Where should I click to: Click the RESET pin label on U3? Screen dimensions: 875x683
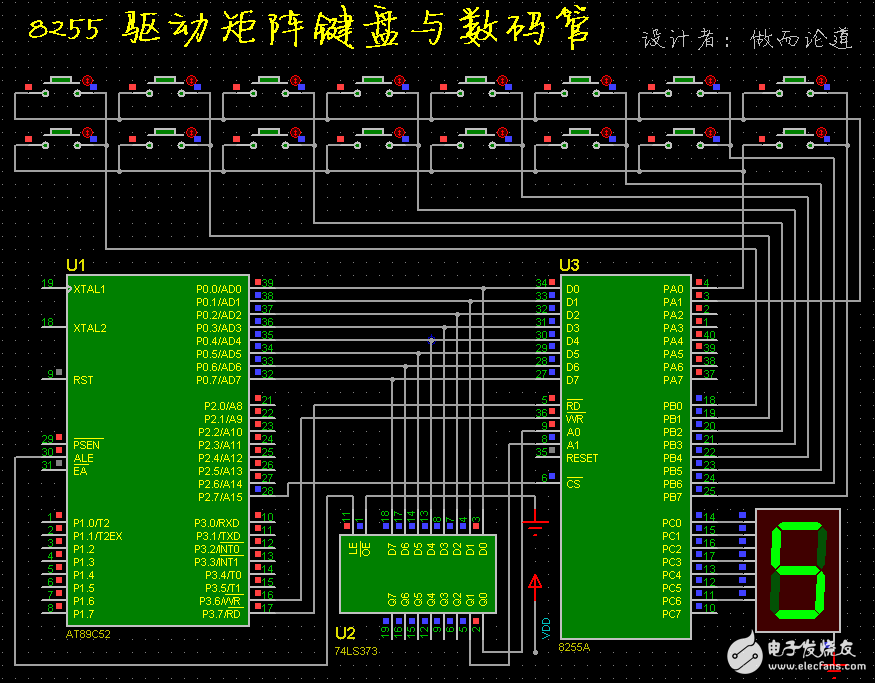582,458
